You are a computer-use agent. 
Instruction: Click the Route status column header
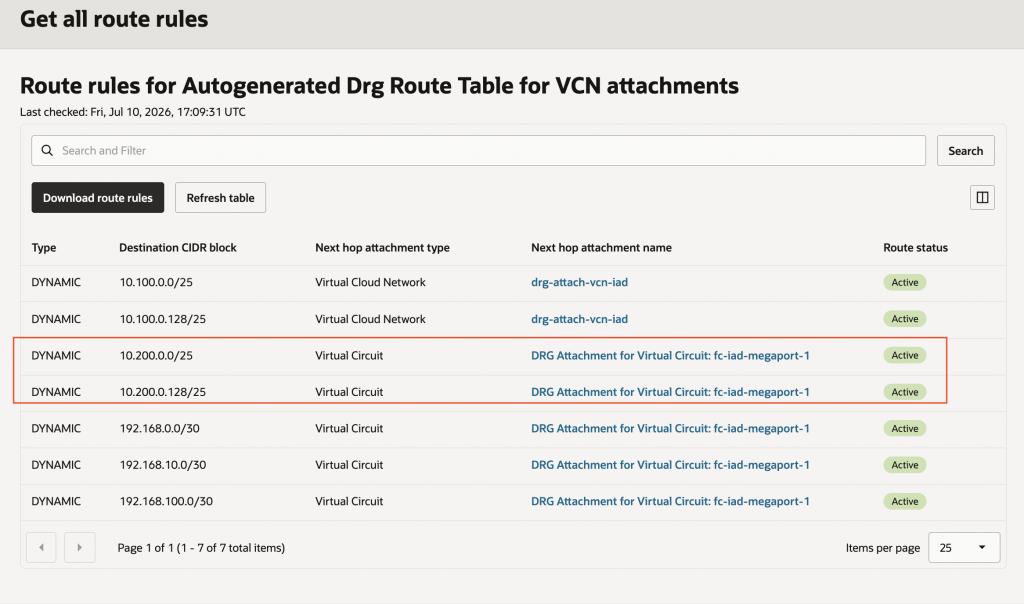(x=915, y=247)
